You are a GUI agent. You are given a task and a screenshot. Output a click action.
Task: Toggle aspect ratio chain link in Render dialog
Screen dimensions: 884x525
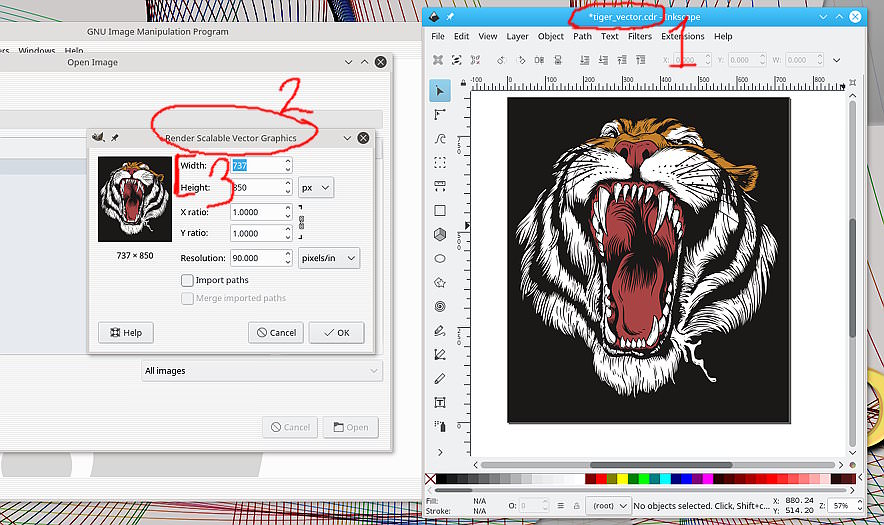tap(301, 222)
